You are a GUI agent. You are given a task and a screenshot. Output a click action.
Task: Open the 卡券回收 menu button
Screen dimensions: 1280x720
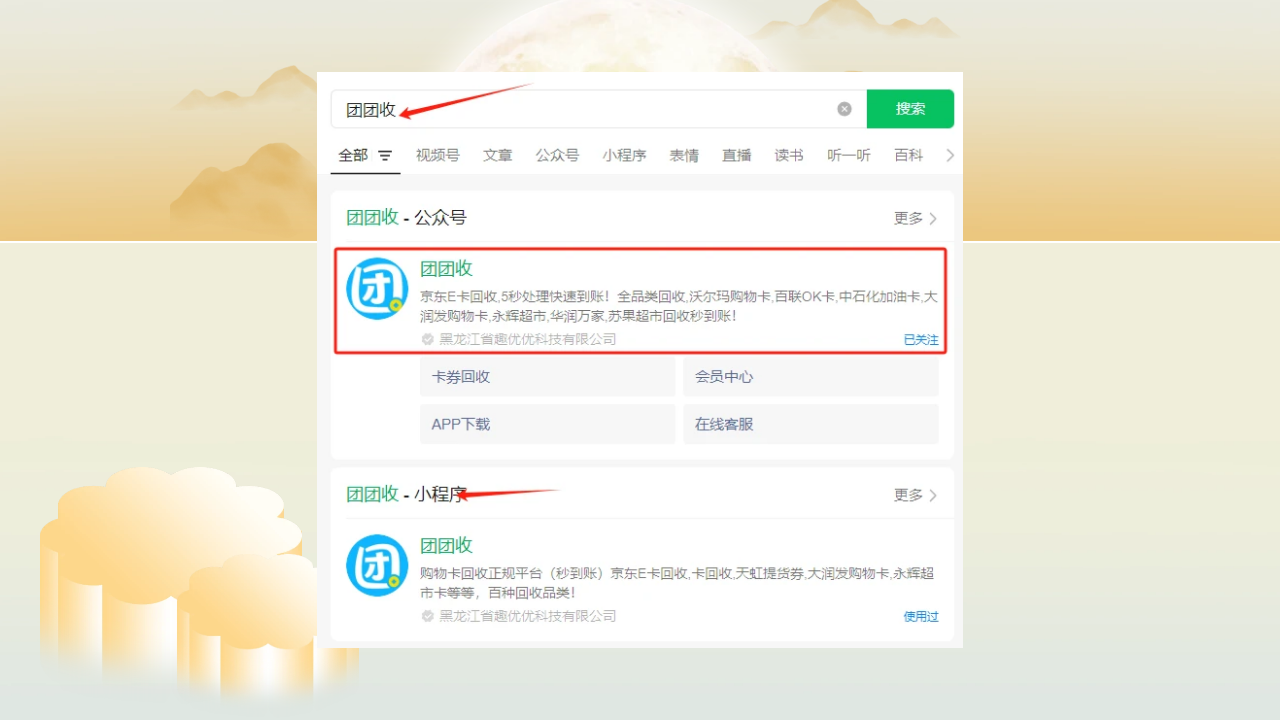[548, 377]
